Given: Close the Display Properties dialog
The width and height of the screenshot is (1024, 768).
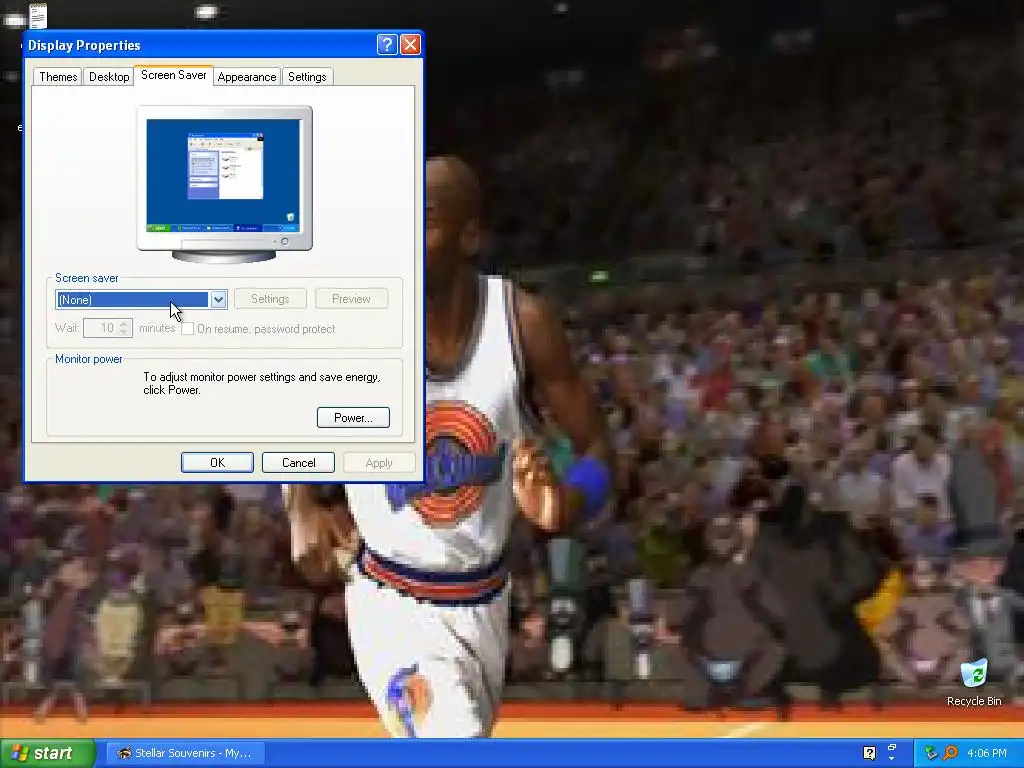Looking at the screenshot, I should [x=410, y=44].
